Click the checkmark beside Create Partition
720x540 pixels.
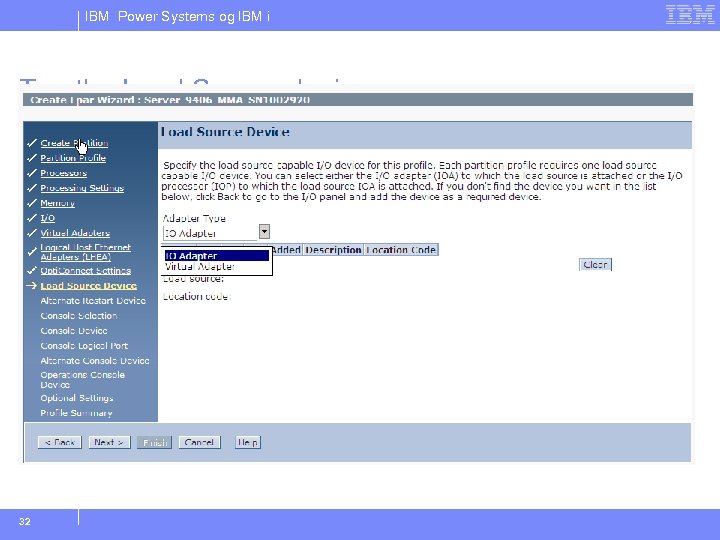click(x=32, y=143)
